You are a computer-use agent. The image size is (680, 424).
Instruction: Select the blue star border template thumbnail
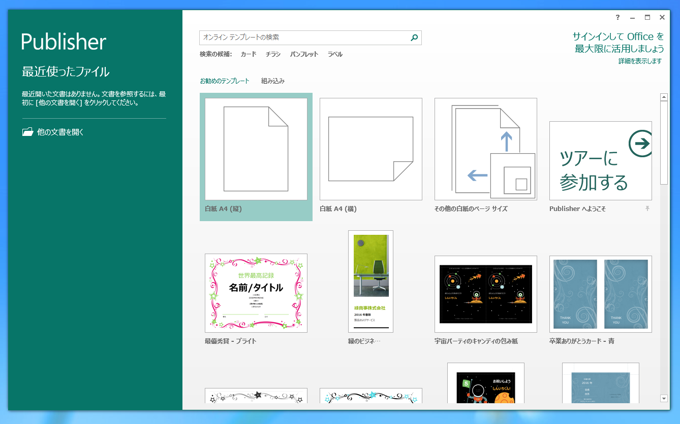pyautogui.click(x=371, y=396)
